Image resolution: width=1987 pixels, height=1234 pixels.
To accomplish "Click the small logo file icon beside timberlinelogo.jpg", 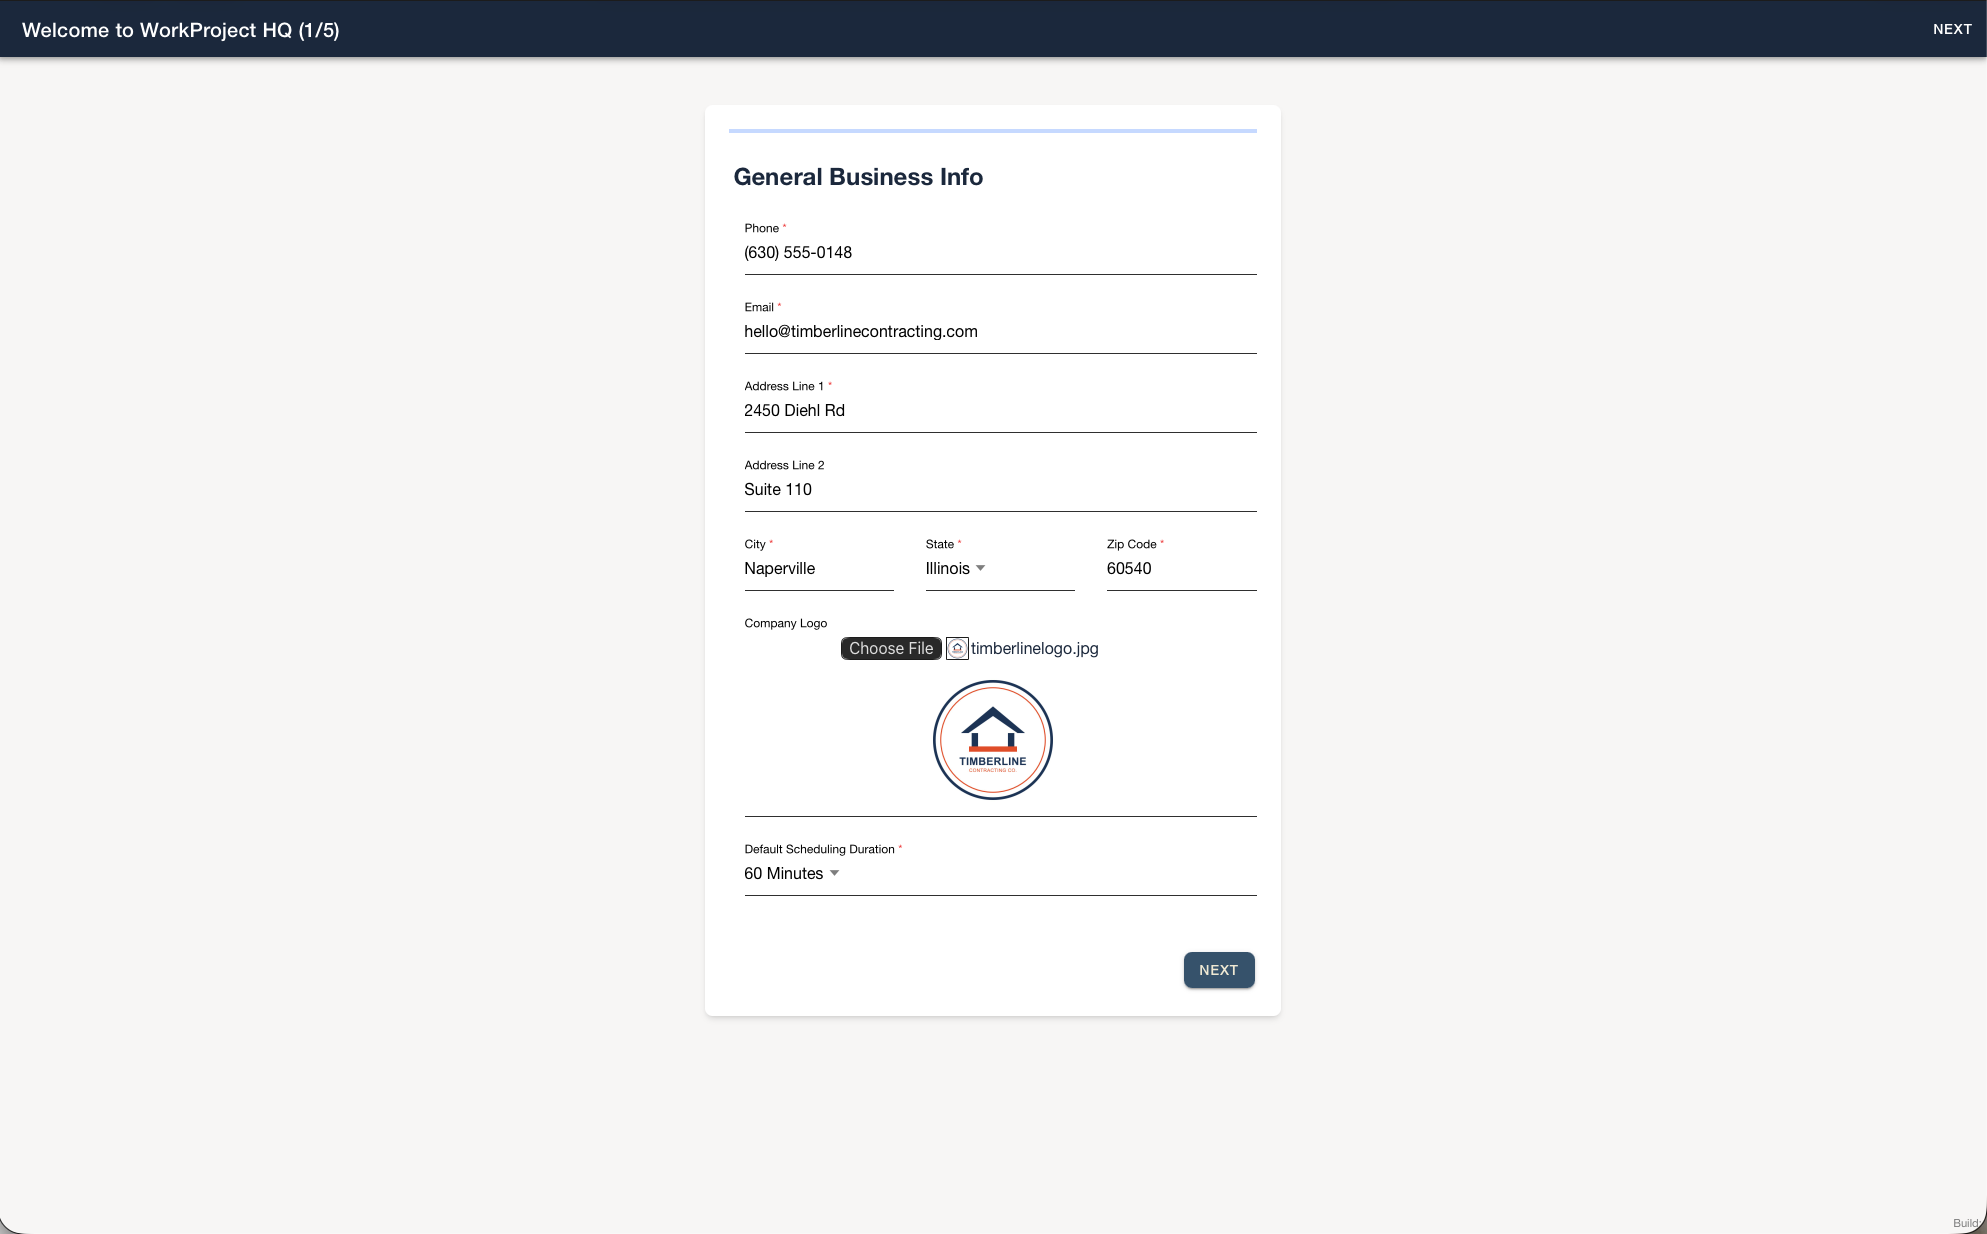I will pos(957,648).
